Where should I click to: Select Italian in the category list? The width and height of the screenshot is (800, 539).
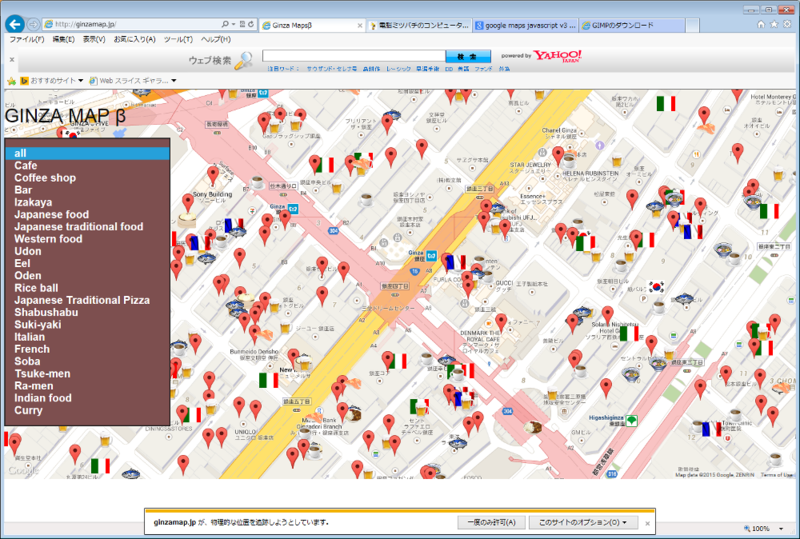pyautogui.click(x=87, y=337)
